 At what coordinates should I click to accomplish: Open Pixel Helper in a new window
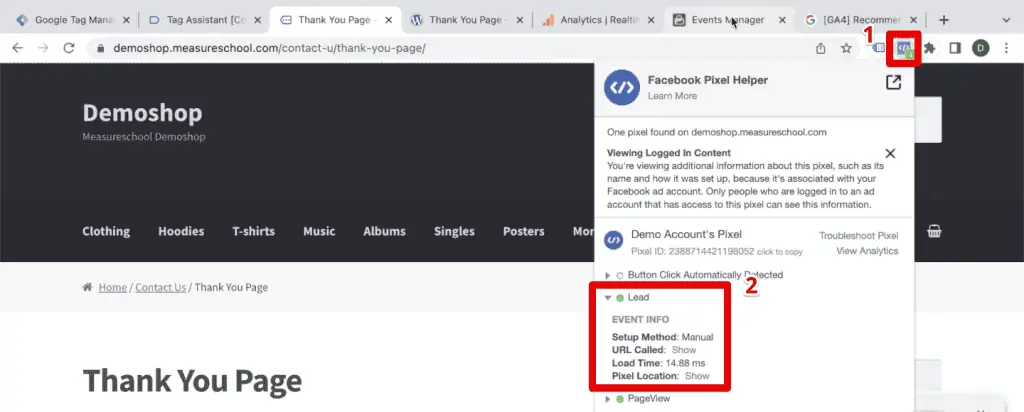[893, 82]
